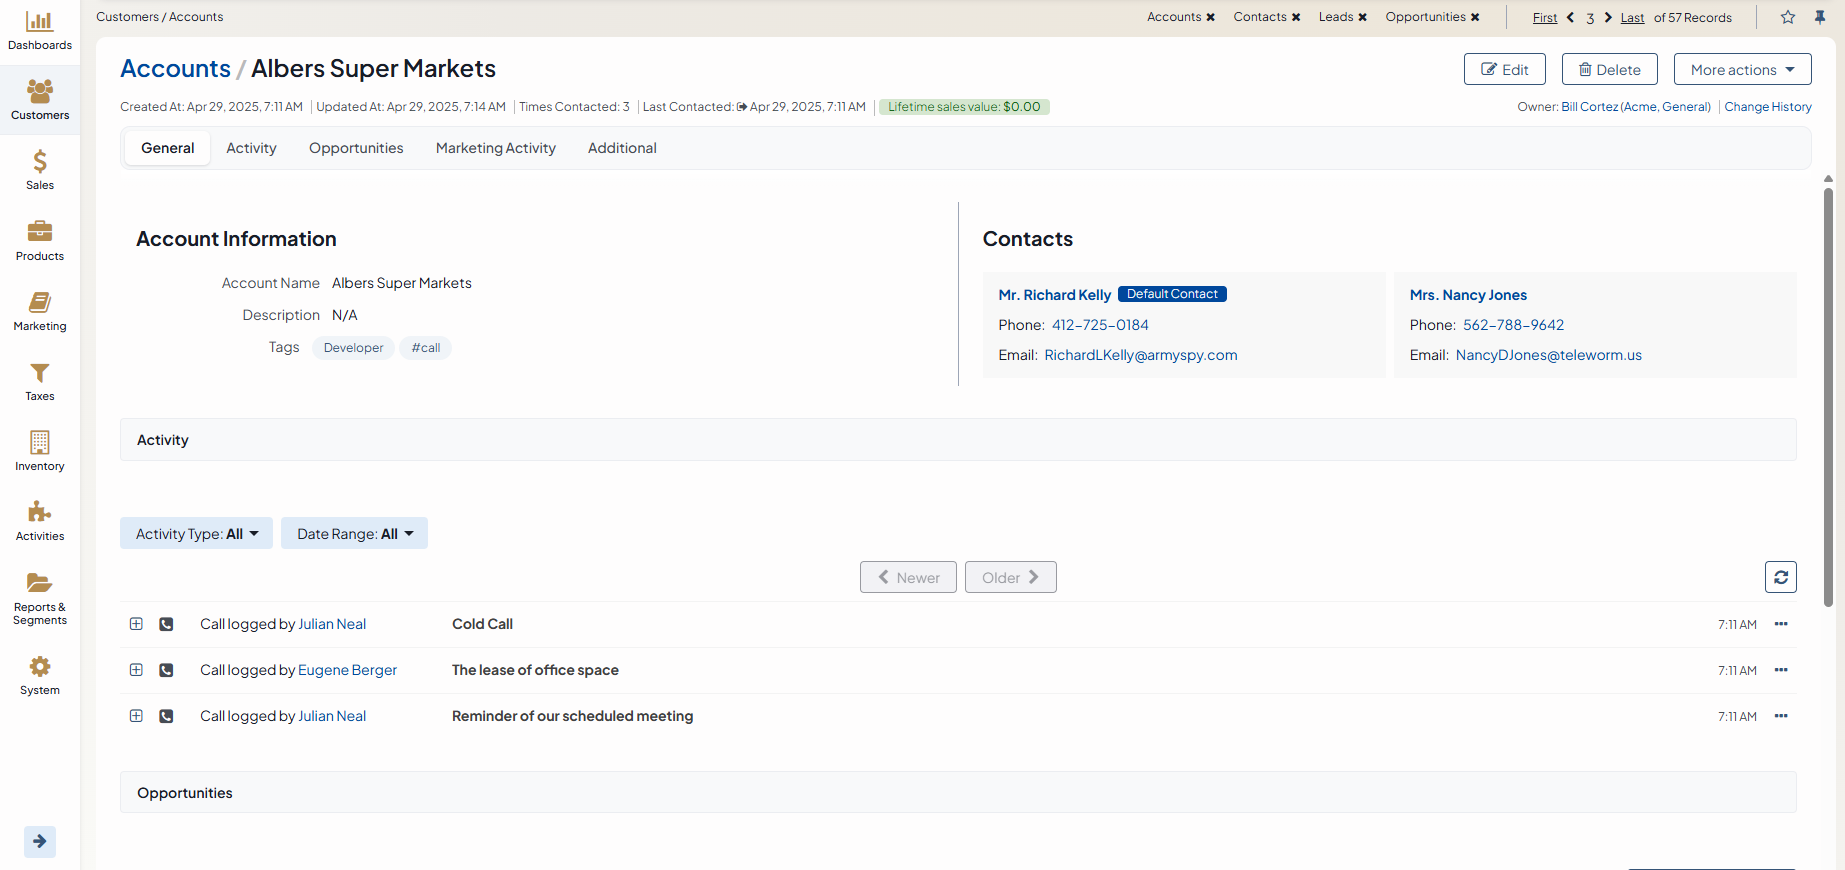Mark page as favorite with star icon

coord(1788,17)
